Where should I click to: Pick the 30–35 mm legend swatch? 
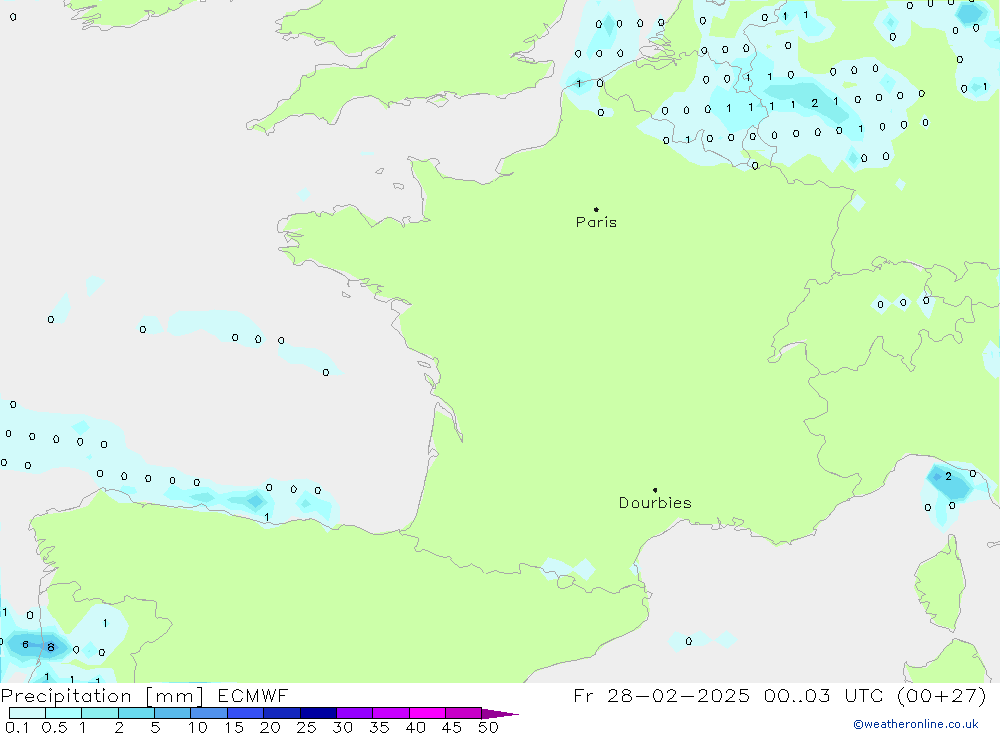[x=355, y=713]
